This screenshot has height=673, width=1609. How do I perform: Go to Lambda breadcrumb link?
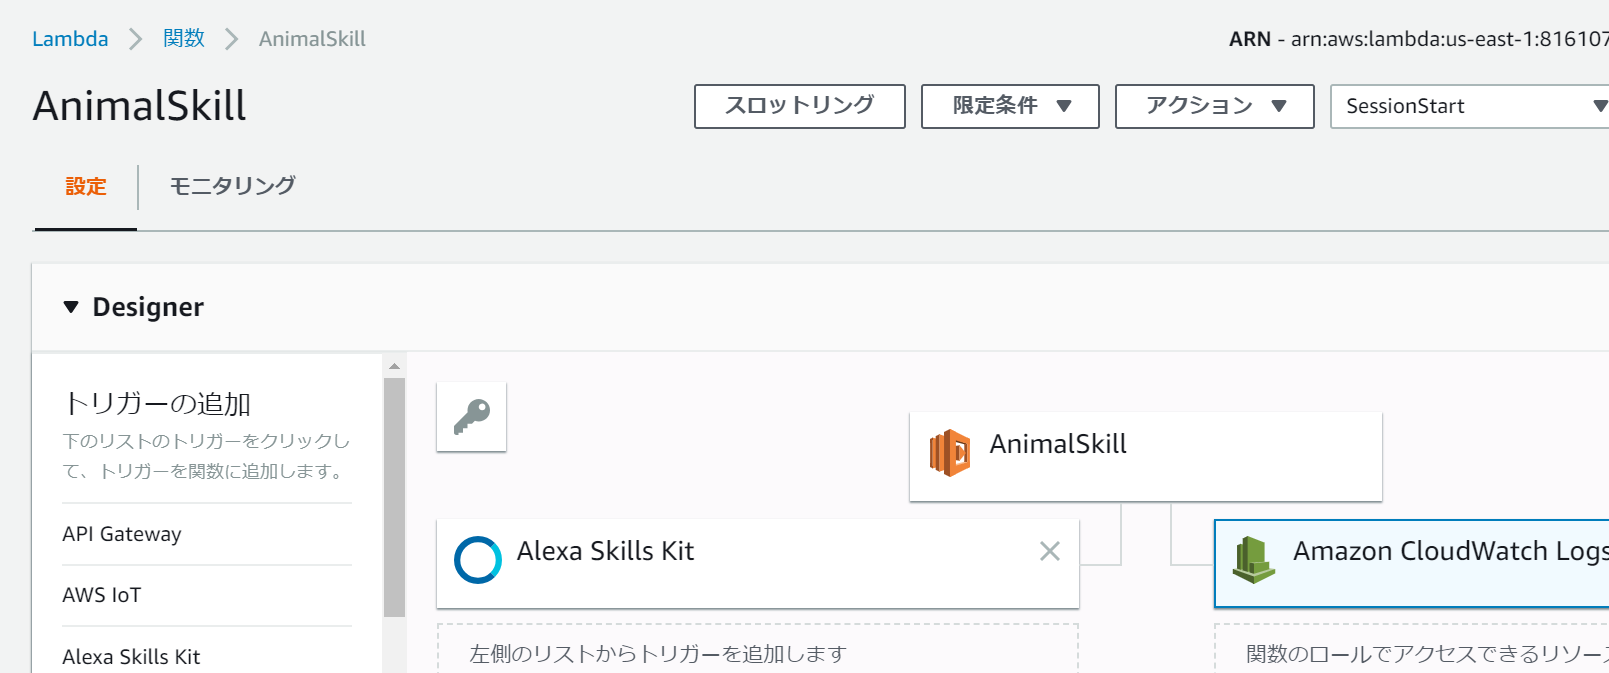coord(70,39)
